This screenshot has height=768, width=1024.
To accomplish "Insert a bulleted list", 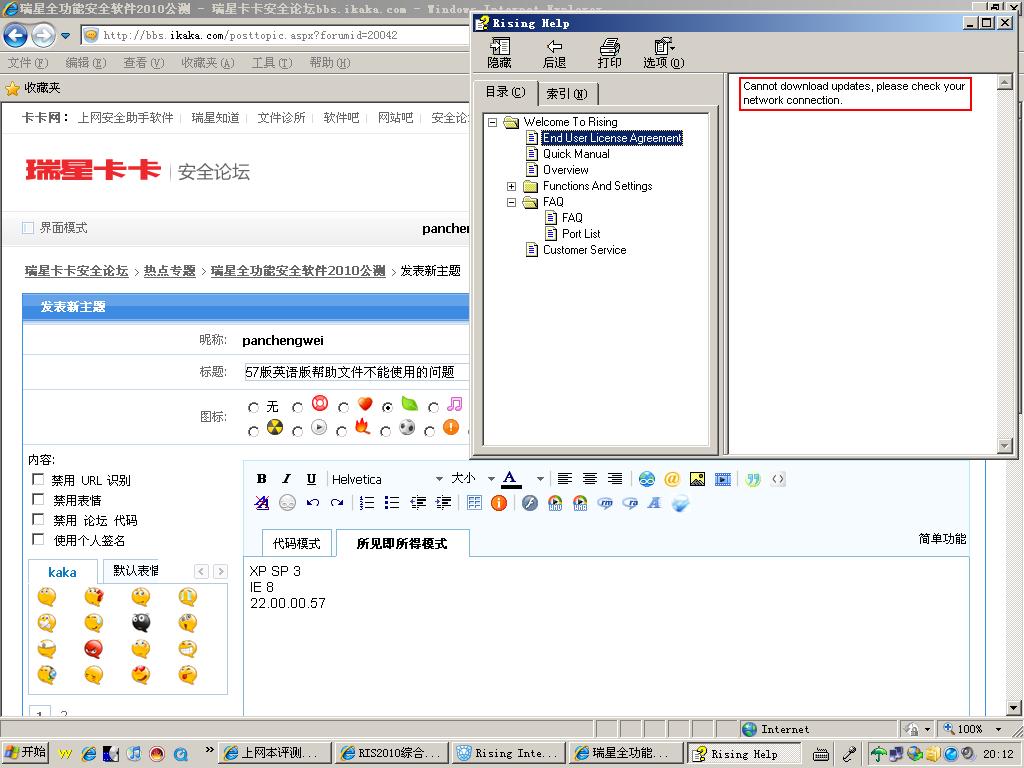I will [392, 503].
